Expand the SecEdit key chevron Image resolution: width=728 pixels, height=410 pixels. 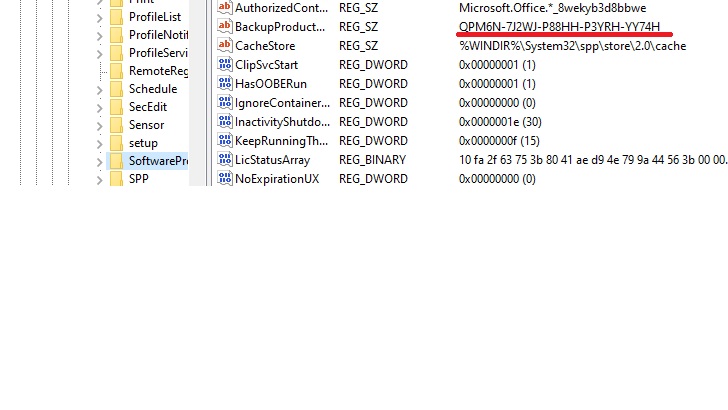[x=100, y=107]
